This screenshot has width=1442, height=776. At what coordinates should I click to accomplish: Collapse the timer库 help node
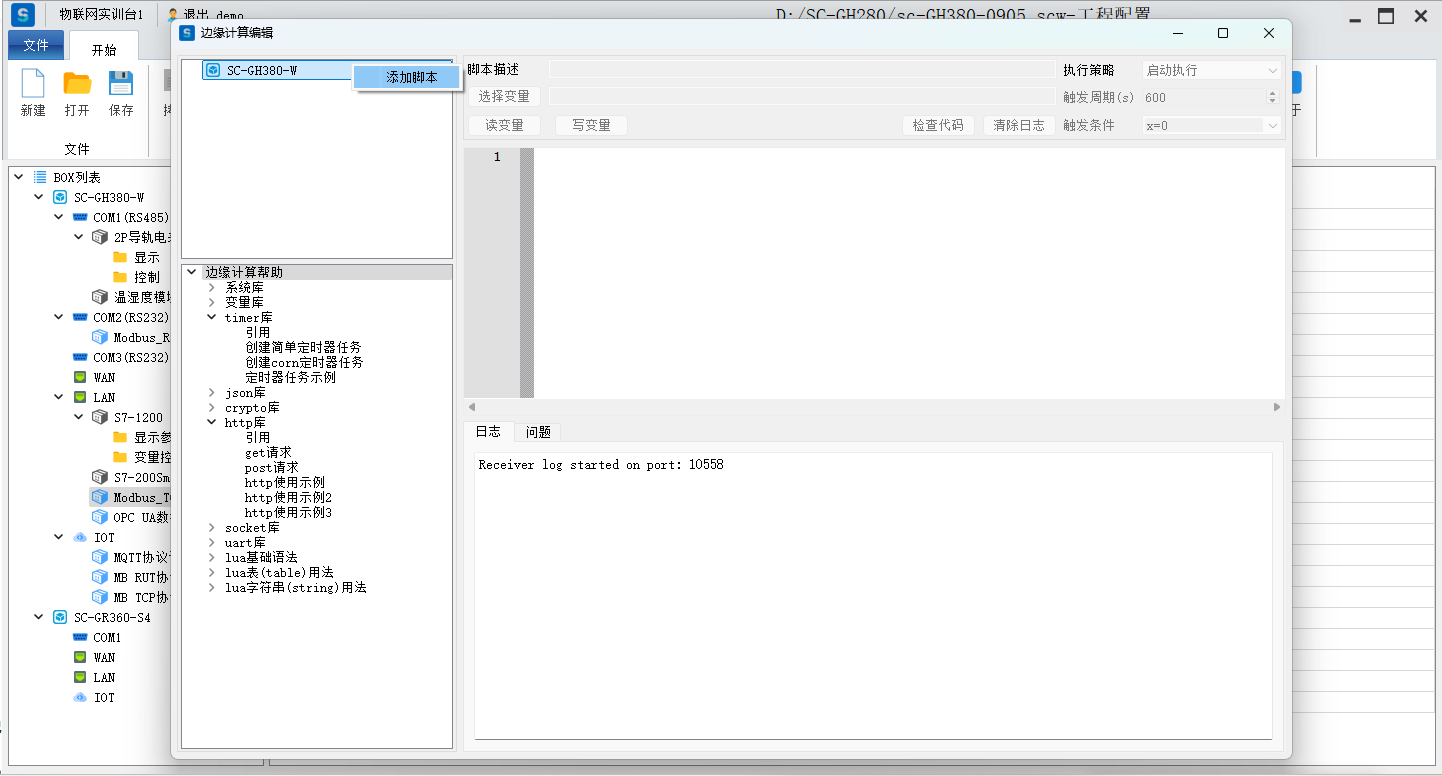212,318
